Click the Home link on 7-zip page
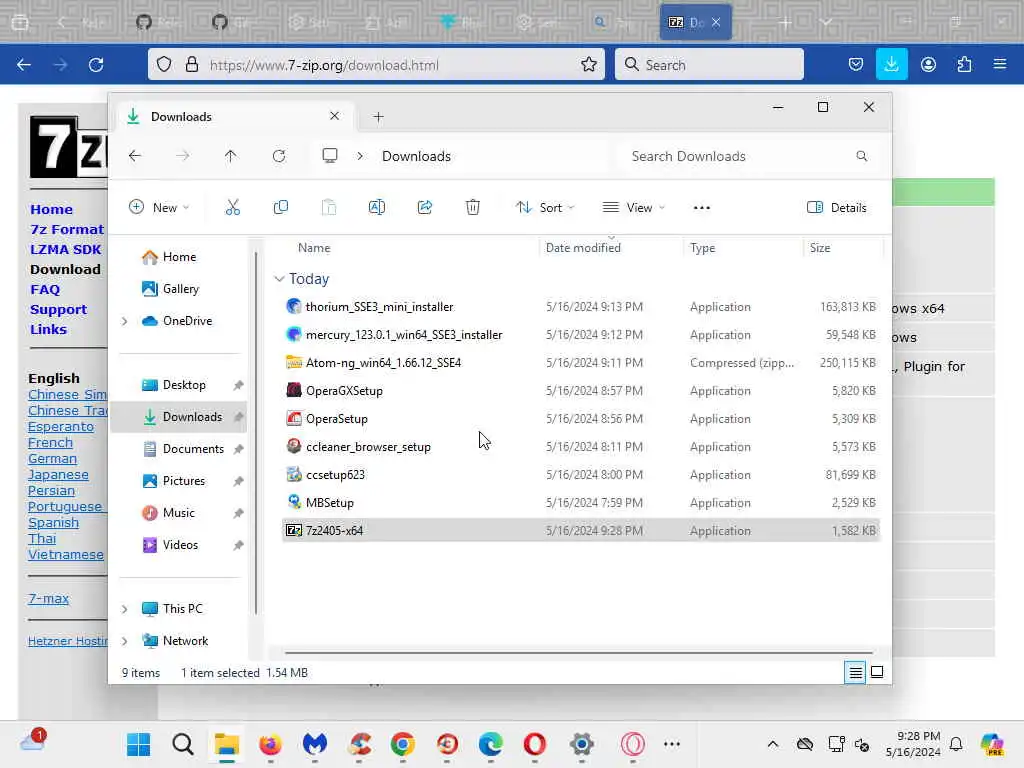This screenshot has width=1024, height=768. [52, 210]
